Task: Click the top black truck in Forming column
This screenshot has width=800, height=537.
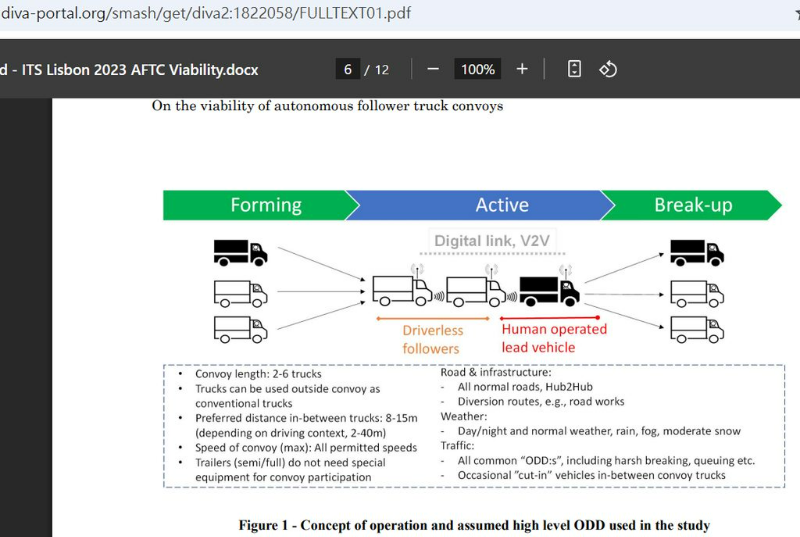Action: [240, 252]
